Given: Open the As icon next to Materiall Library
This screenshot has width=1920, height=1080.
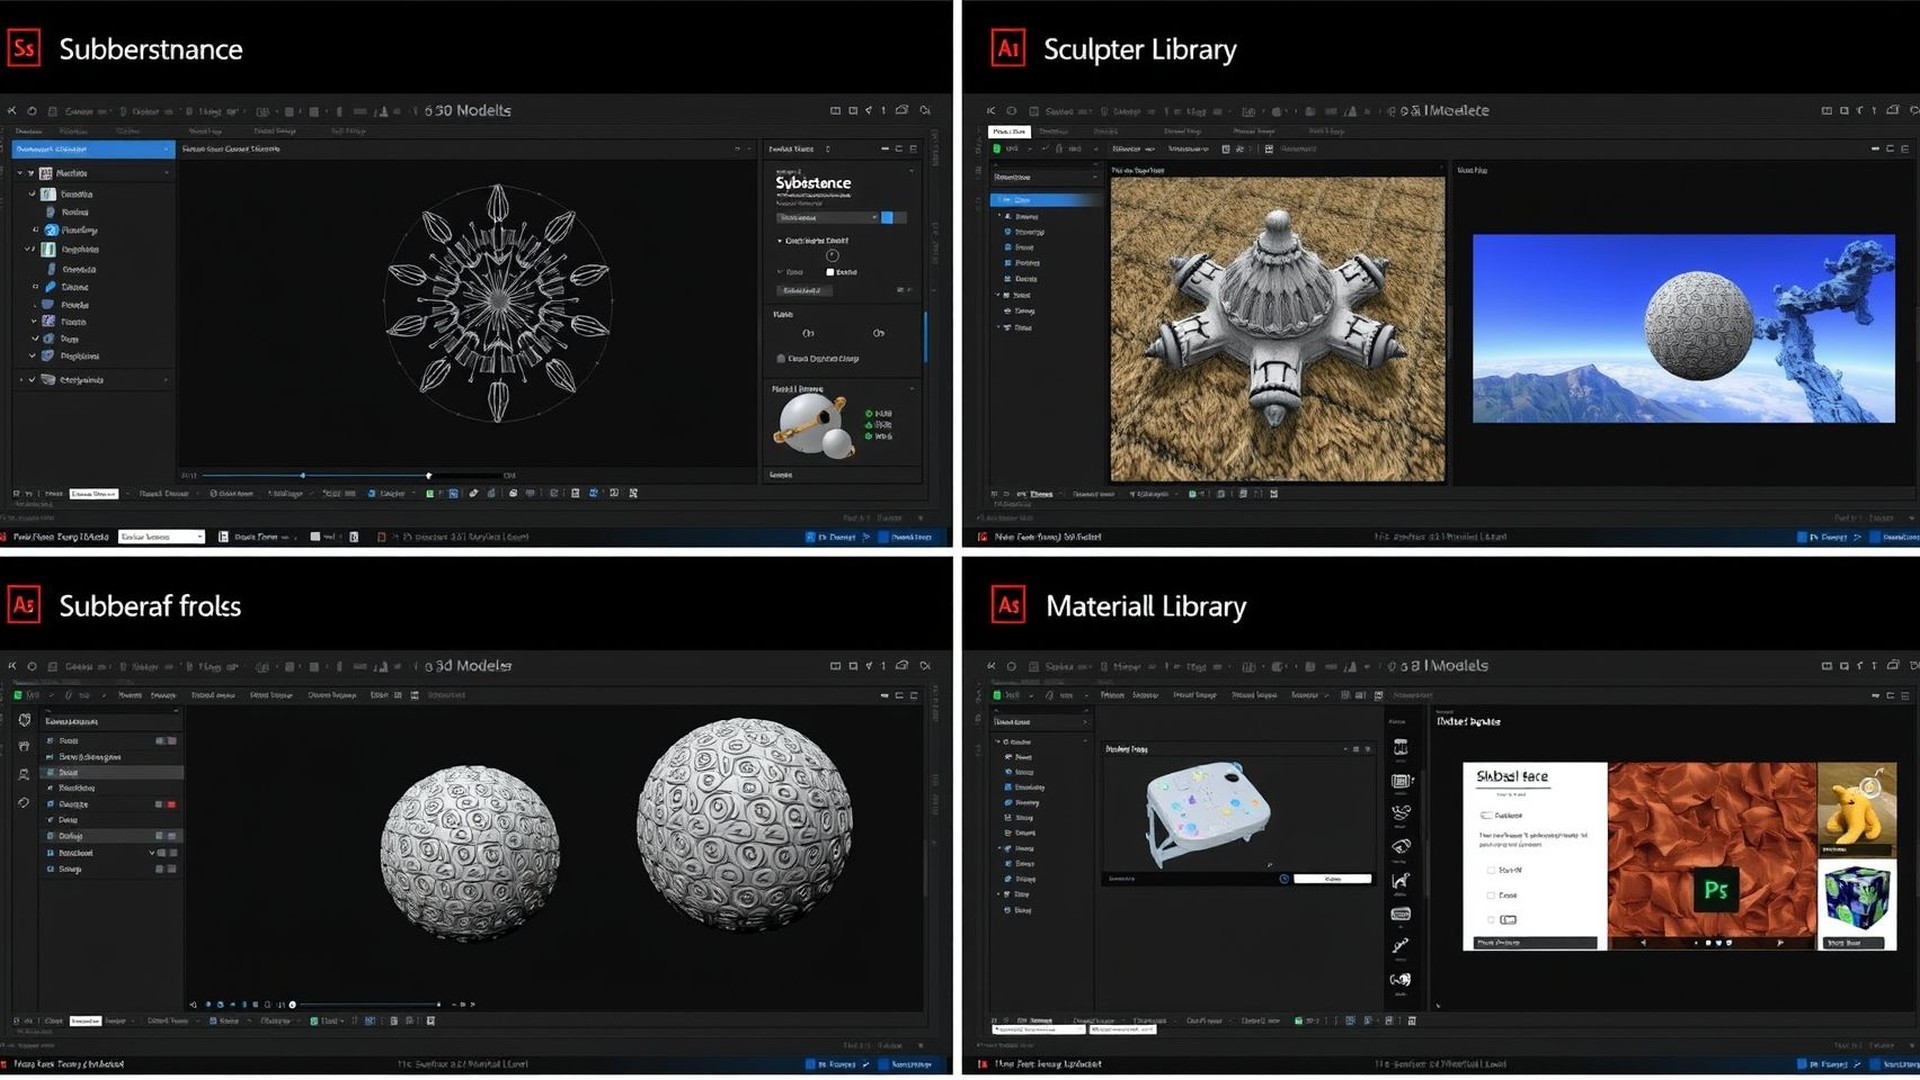Looking at the screenshot, I should tap(1007, 604).
